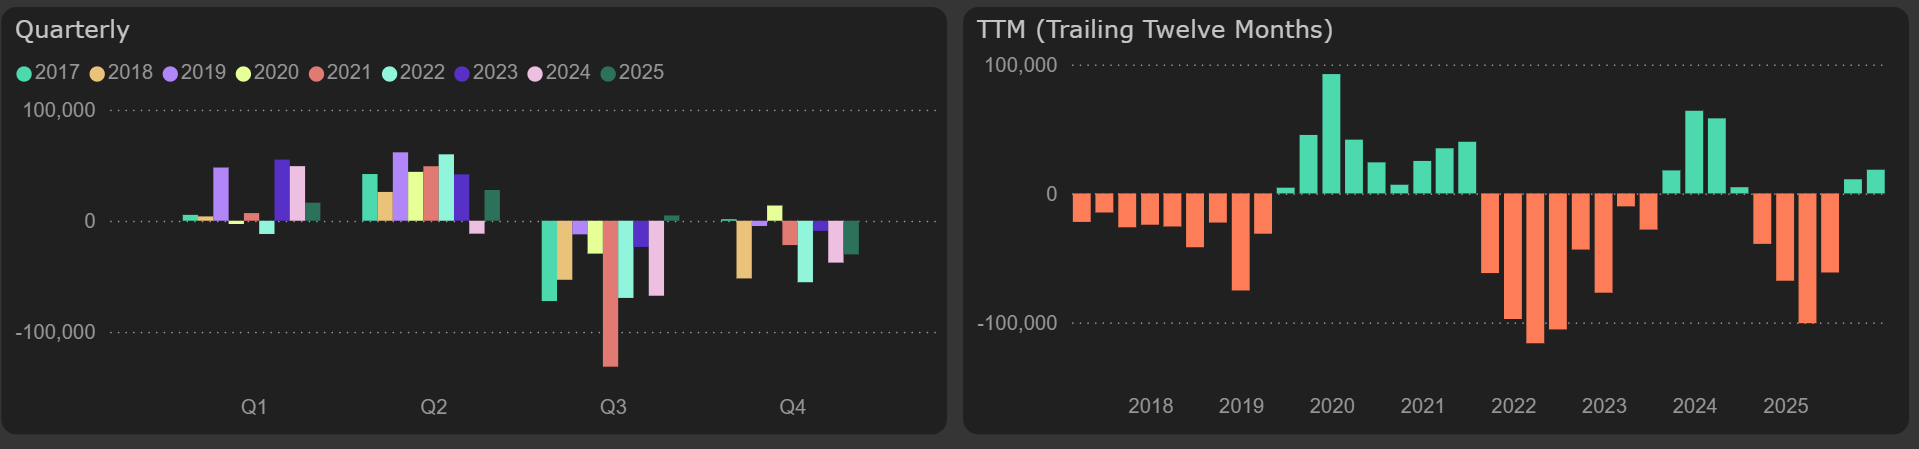Select the 2023 legend marker
The width and height of the screenshot is (1919, 449).
coord(462,73)
